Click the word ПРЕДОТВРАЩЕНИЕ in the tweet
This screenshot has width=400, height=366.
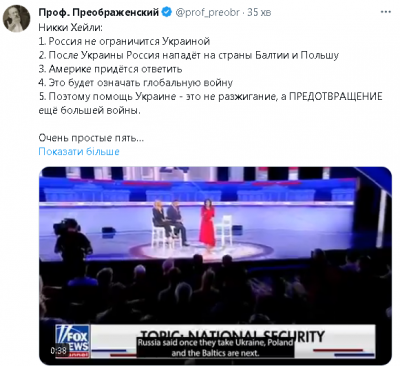[x=336, y=96]
